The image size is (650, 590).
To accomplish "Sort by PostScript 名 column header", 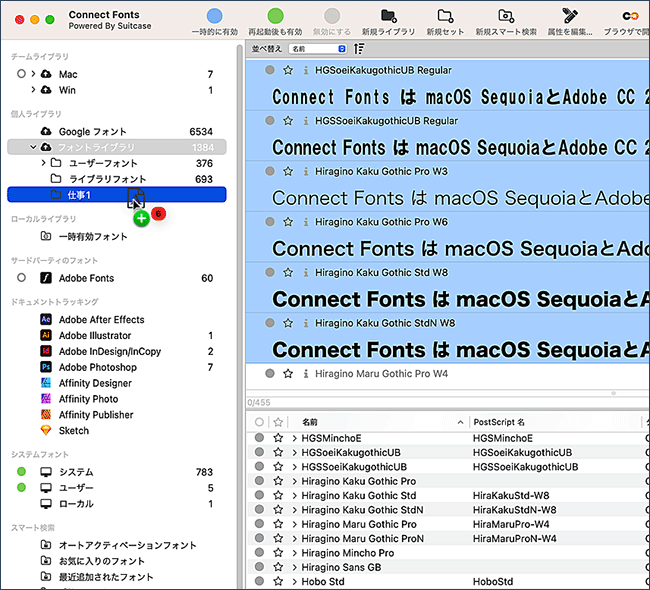I will 499,422.
